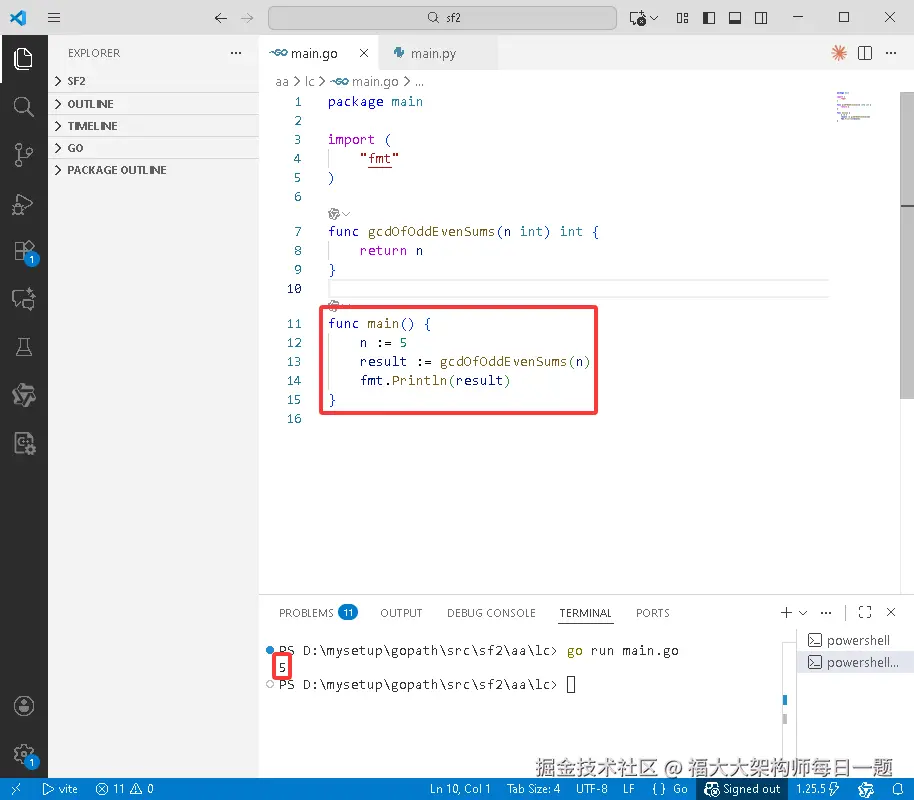Open the Accounts icon in activity bar
914x800 pixels.
(23, 706)
